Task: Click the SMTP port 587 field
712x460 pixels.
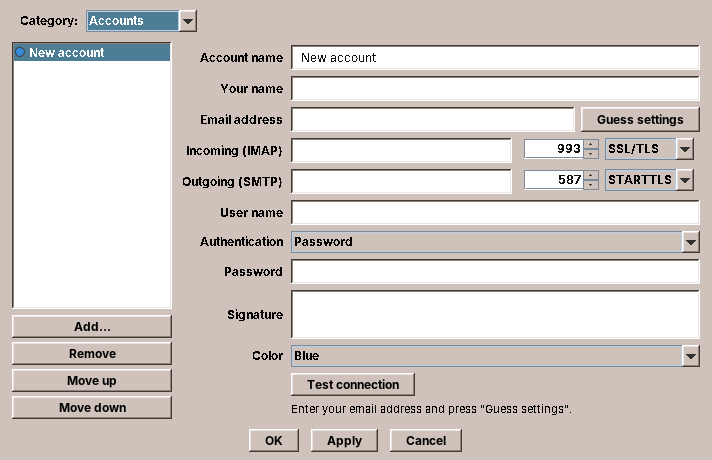Action: tap(554, 180)
